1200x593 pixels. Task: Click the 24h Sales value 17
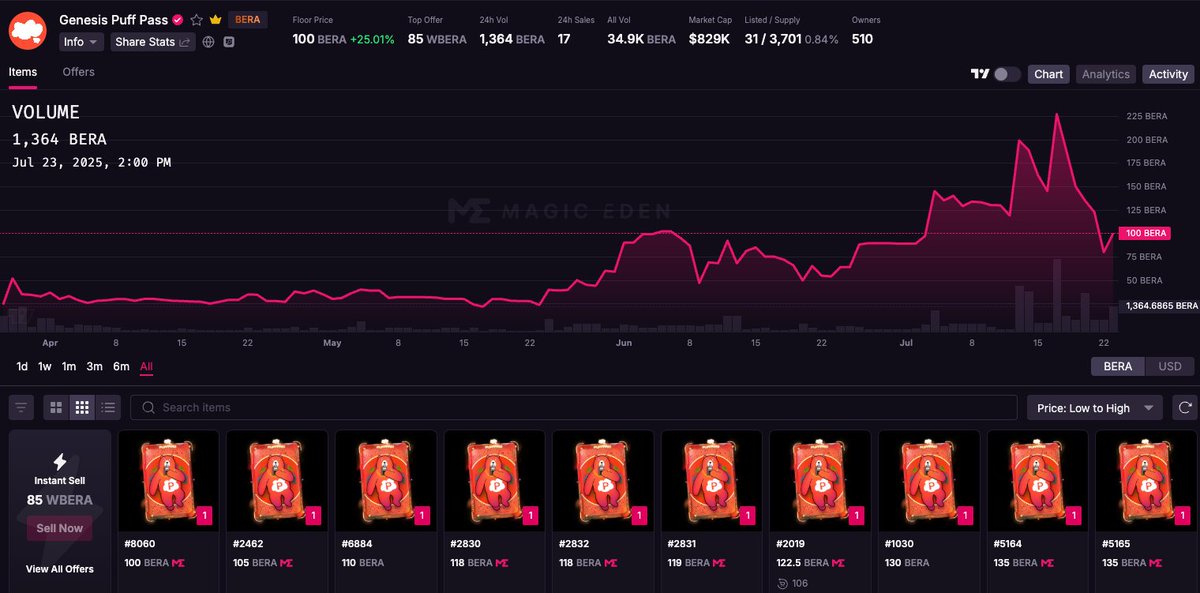click(564, 39)
